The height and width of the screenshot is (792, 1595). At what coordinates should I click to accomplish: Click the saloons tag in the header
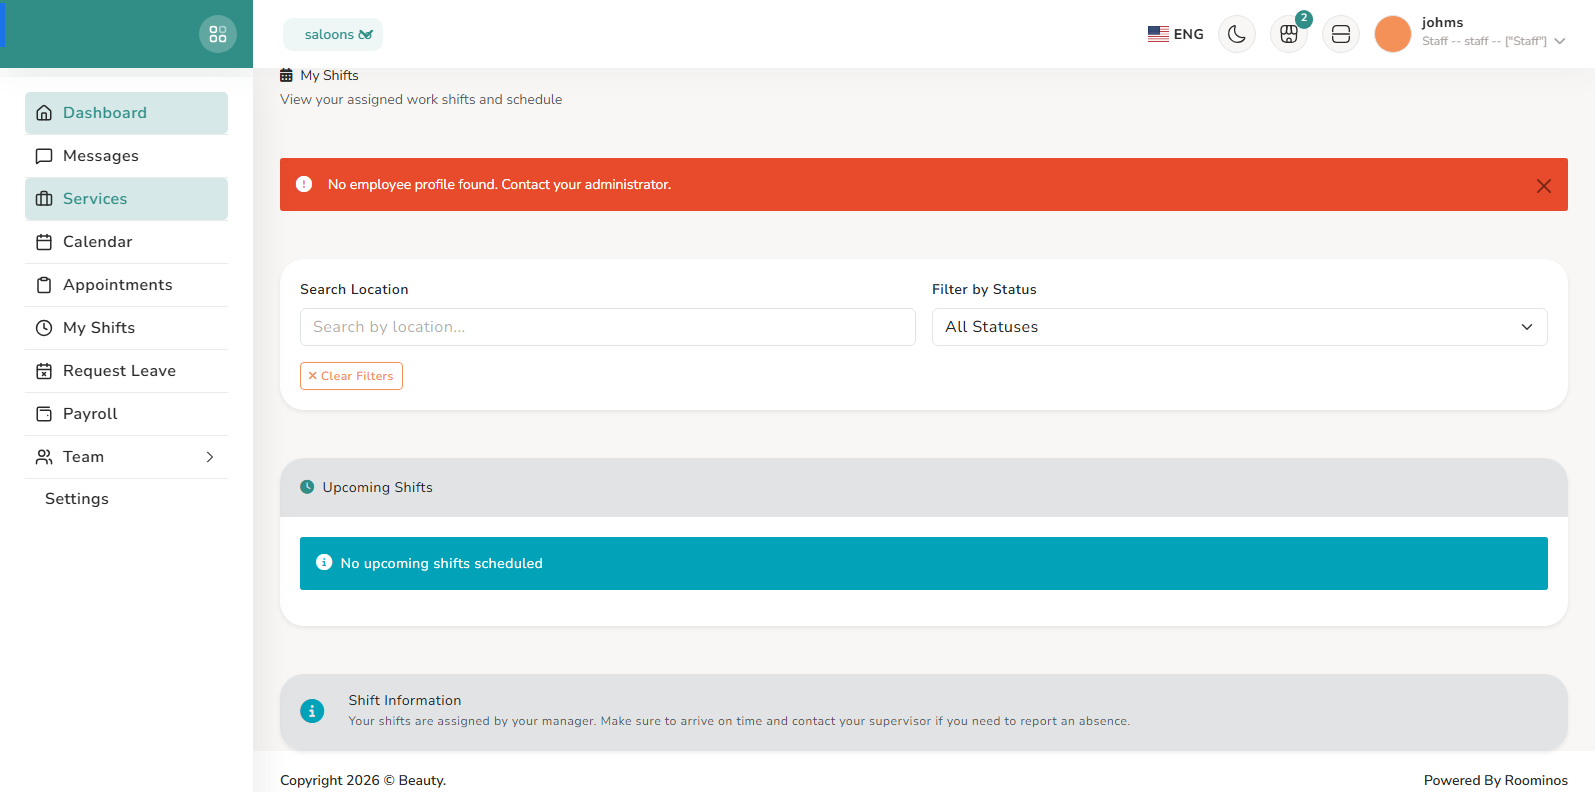click(x=333, y=34)
